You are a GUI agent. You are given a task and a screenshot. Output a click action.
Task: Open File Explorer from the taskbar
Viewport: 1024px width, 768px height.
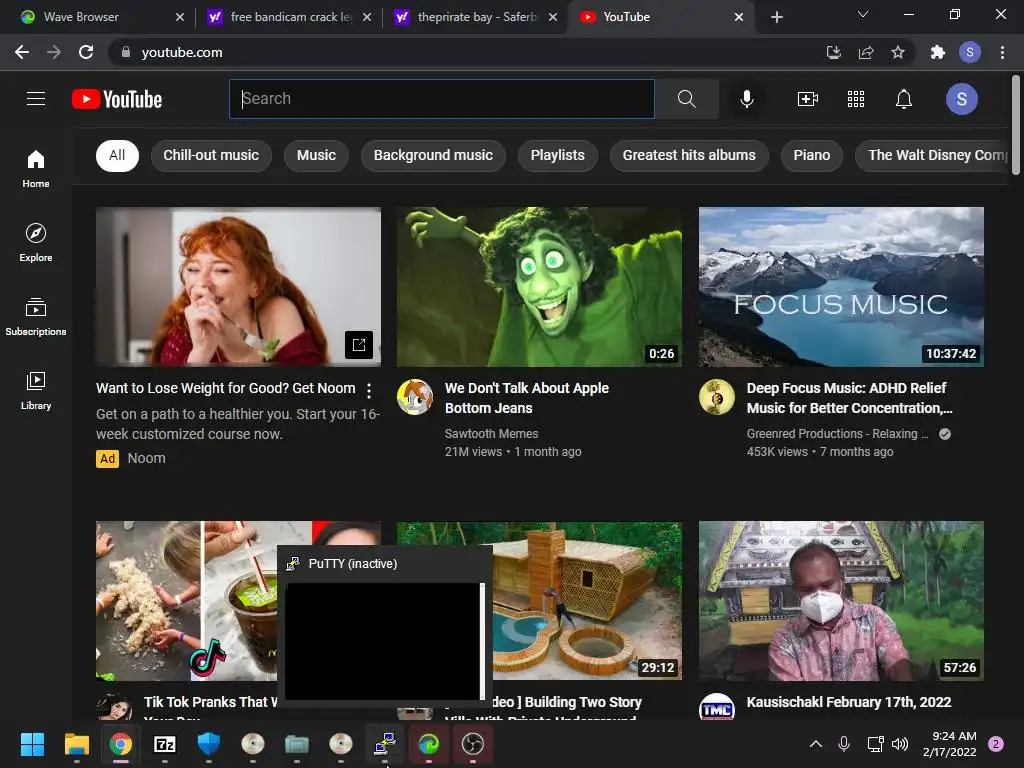pos(76,744)
